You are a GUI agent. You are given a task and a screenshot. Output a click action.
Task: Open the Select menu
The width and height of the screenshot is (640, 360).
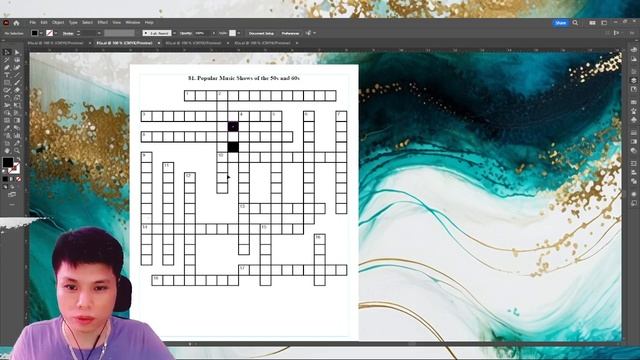point(87,23)
